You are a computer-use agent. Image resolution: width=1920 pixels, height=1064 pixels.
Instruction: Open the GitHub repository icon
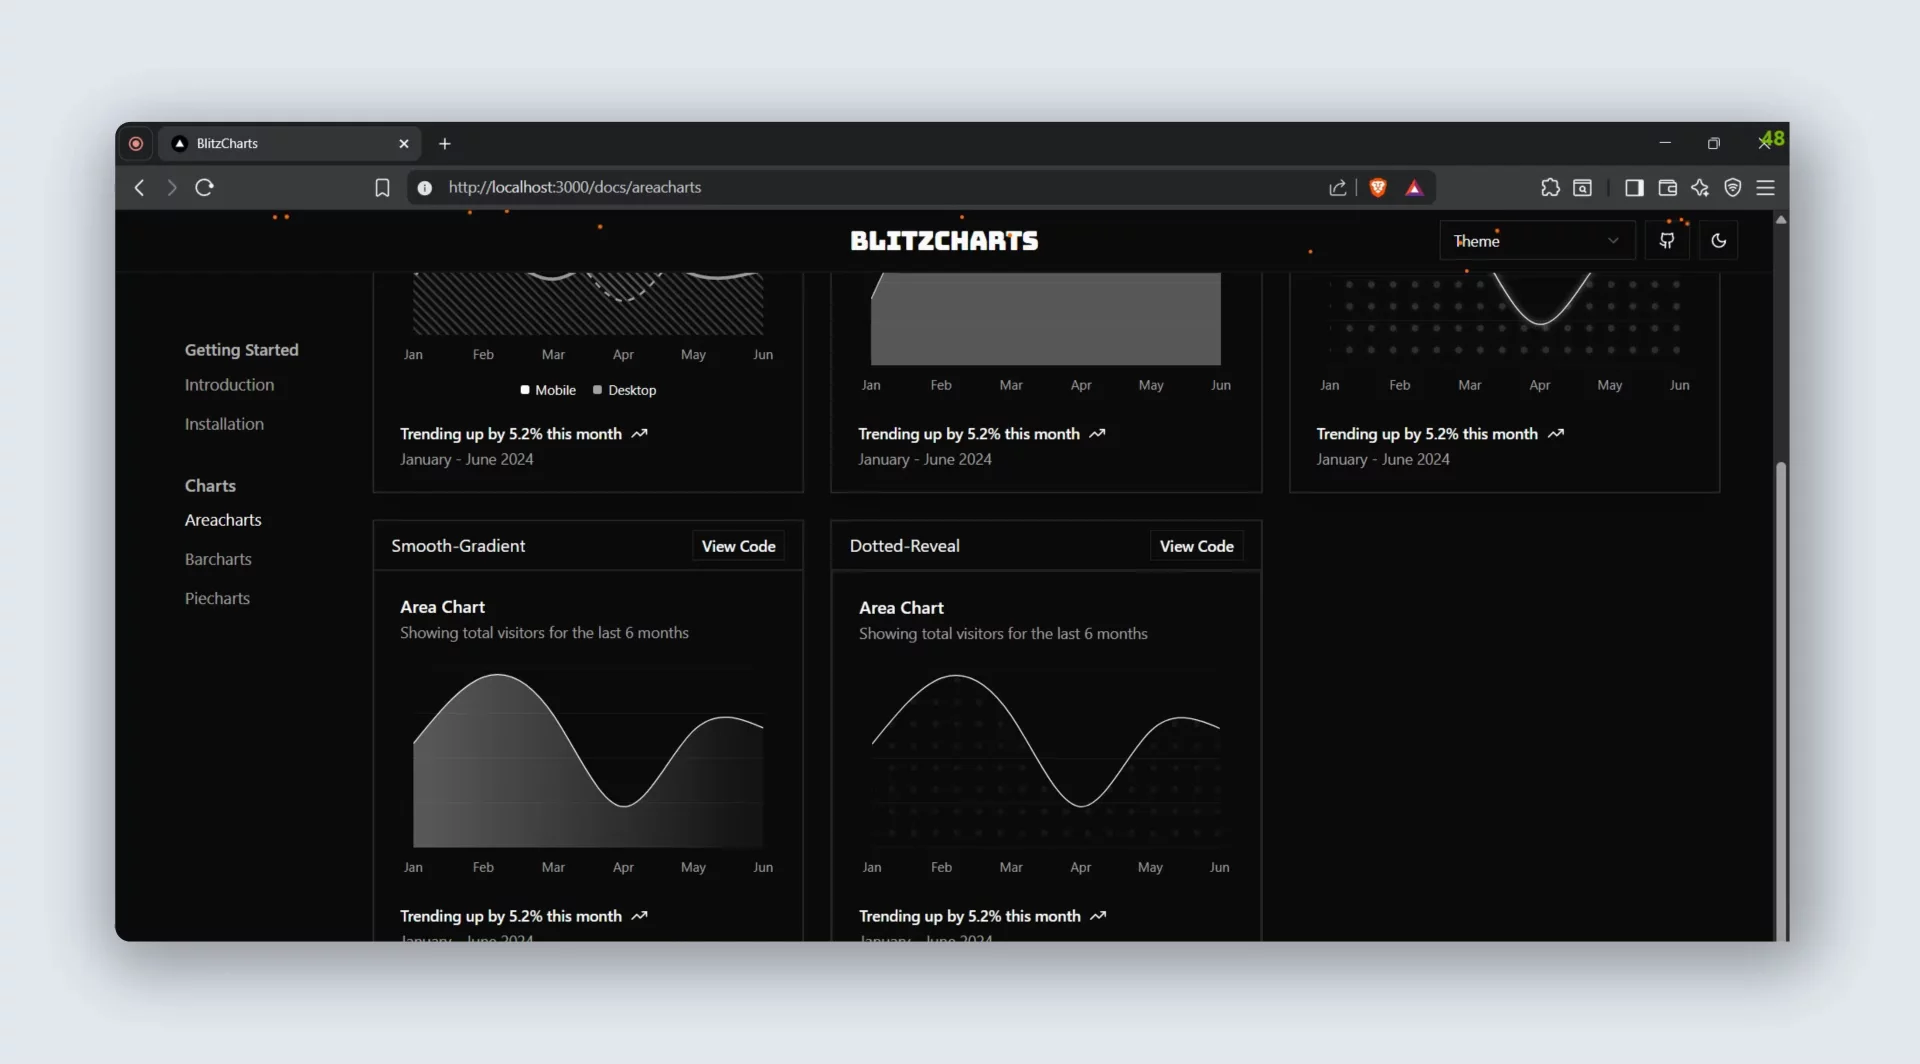coord(1667,240)
